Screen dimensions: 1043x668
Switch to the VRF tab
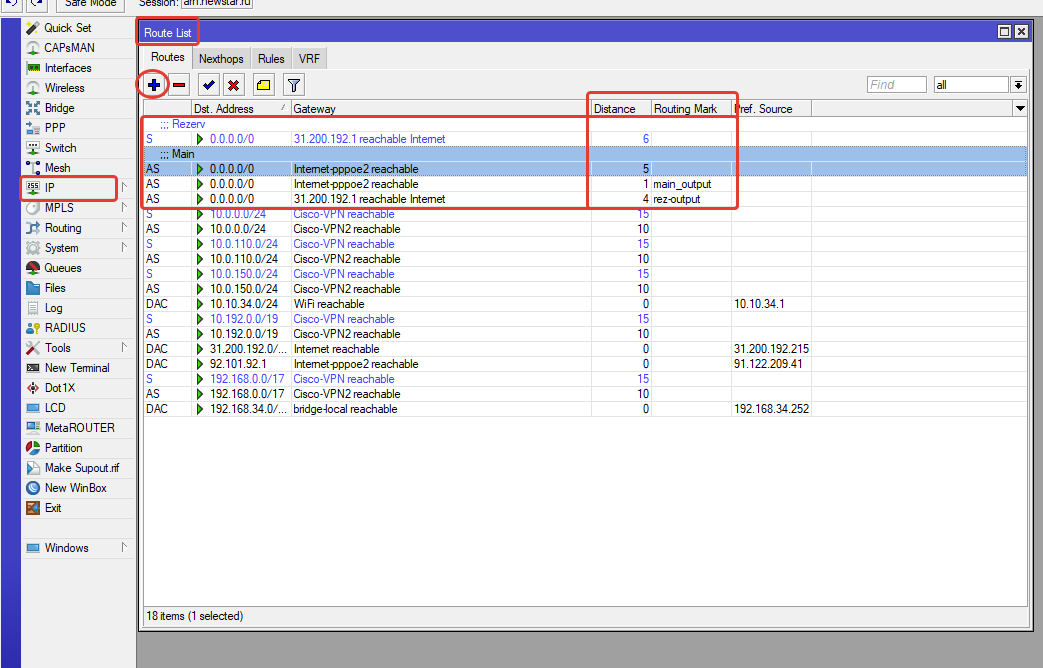coord(309,59)
